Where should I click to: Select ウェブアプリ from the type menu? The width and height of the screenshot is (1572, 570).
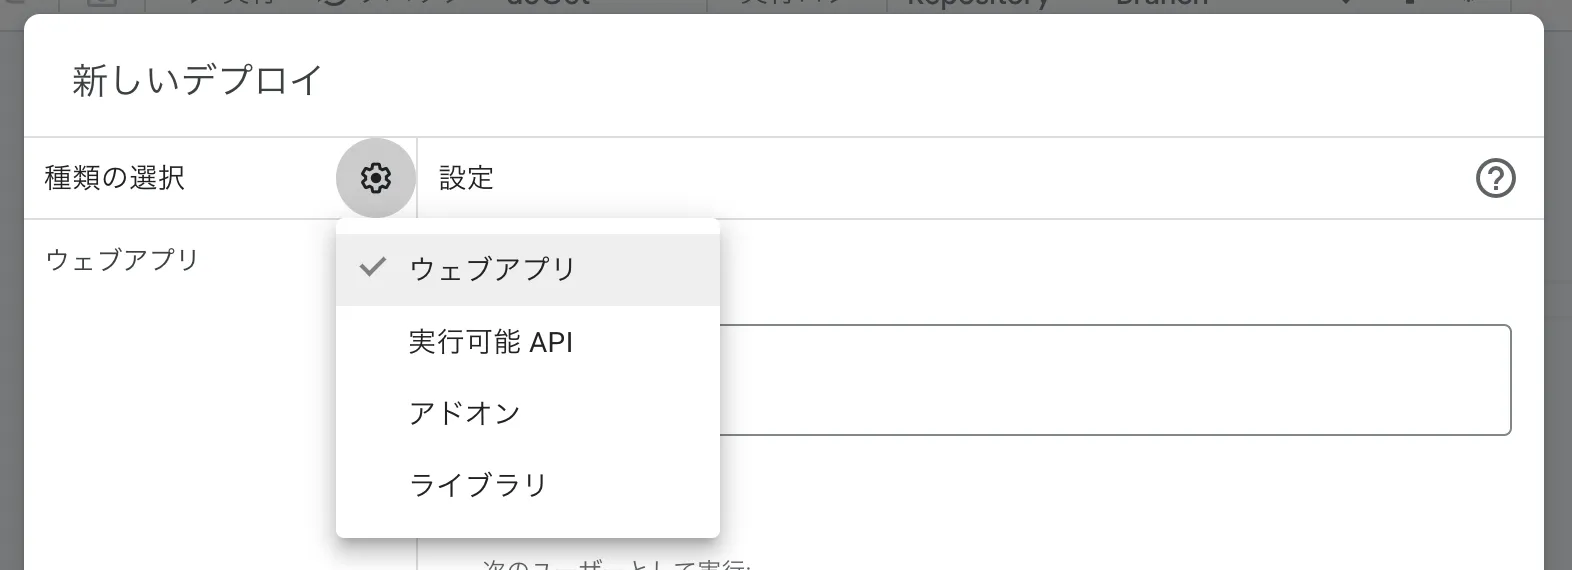(x=492, y=269)
